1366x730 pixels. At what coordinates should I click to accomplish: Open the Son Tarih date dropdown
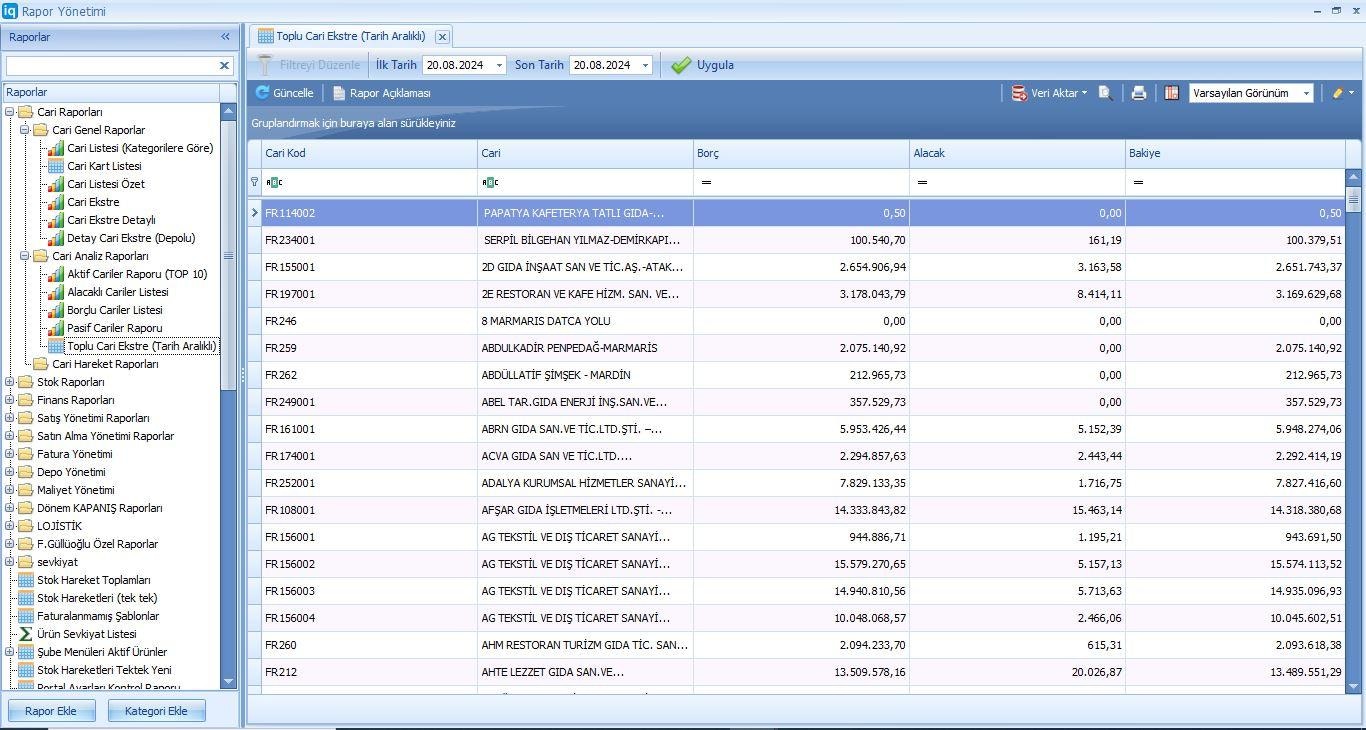pos(645,65)
